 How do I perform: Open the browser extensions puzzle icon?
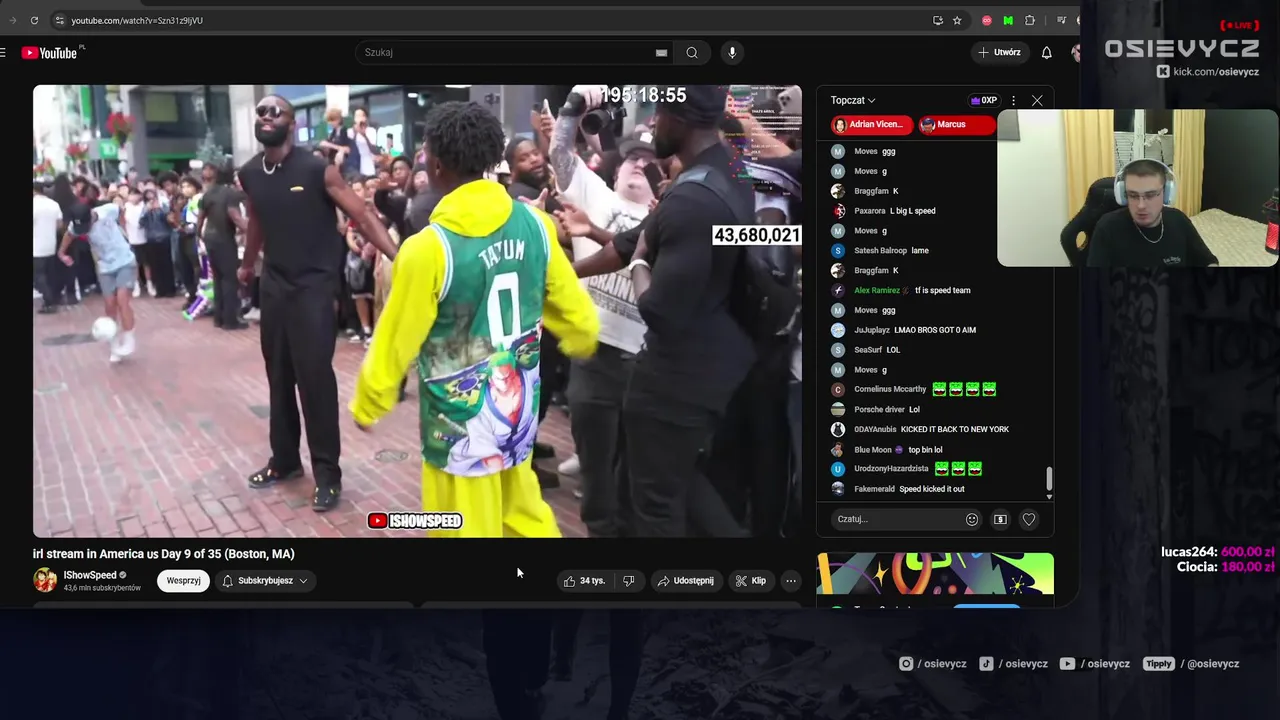click(1030, 20)
